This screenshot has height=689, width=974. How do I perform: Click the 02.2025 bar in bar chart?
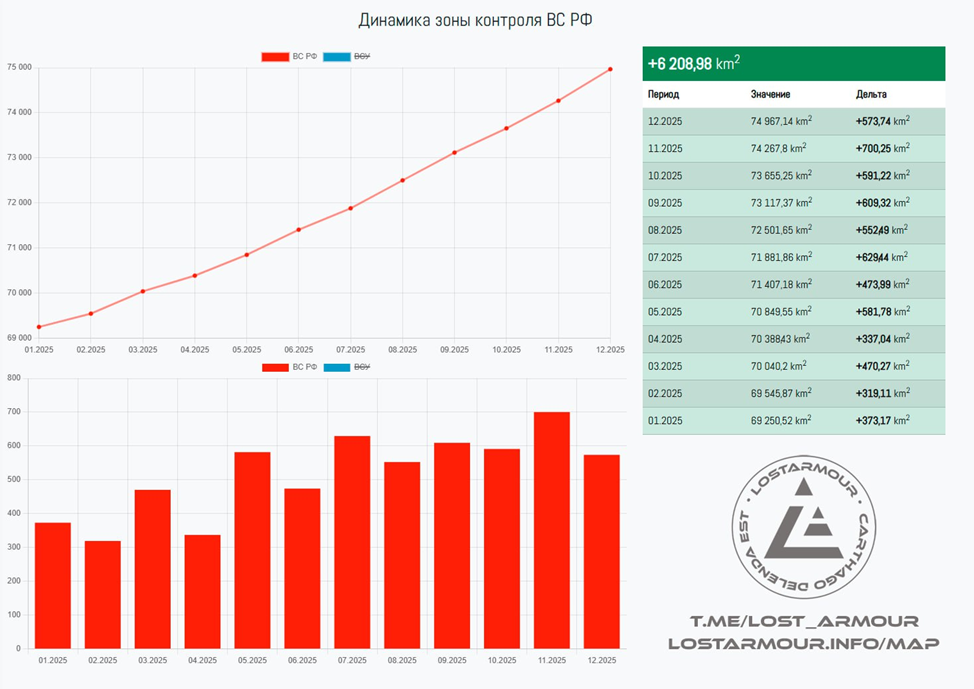pos(103,594)
